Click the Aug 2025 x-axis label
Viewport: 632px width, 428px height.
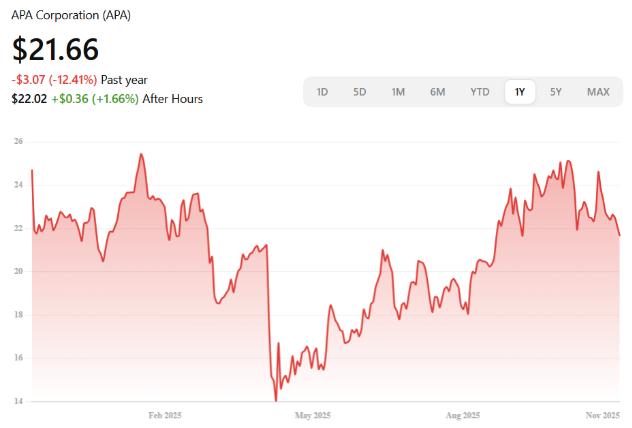click(x=462, y=414)
